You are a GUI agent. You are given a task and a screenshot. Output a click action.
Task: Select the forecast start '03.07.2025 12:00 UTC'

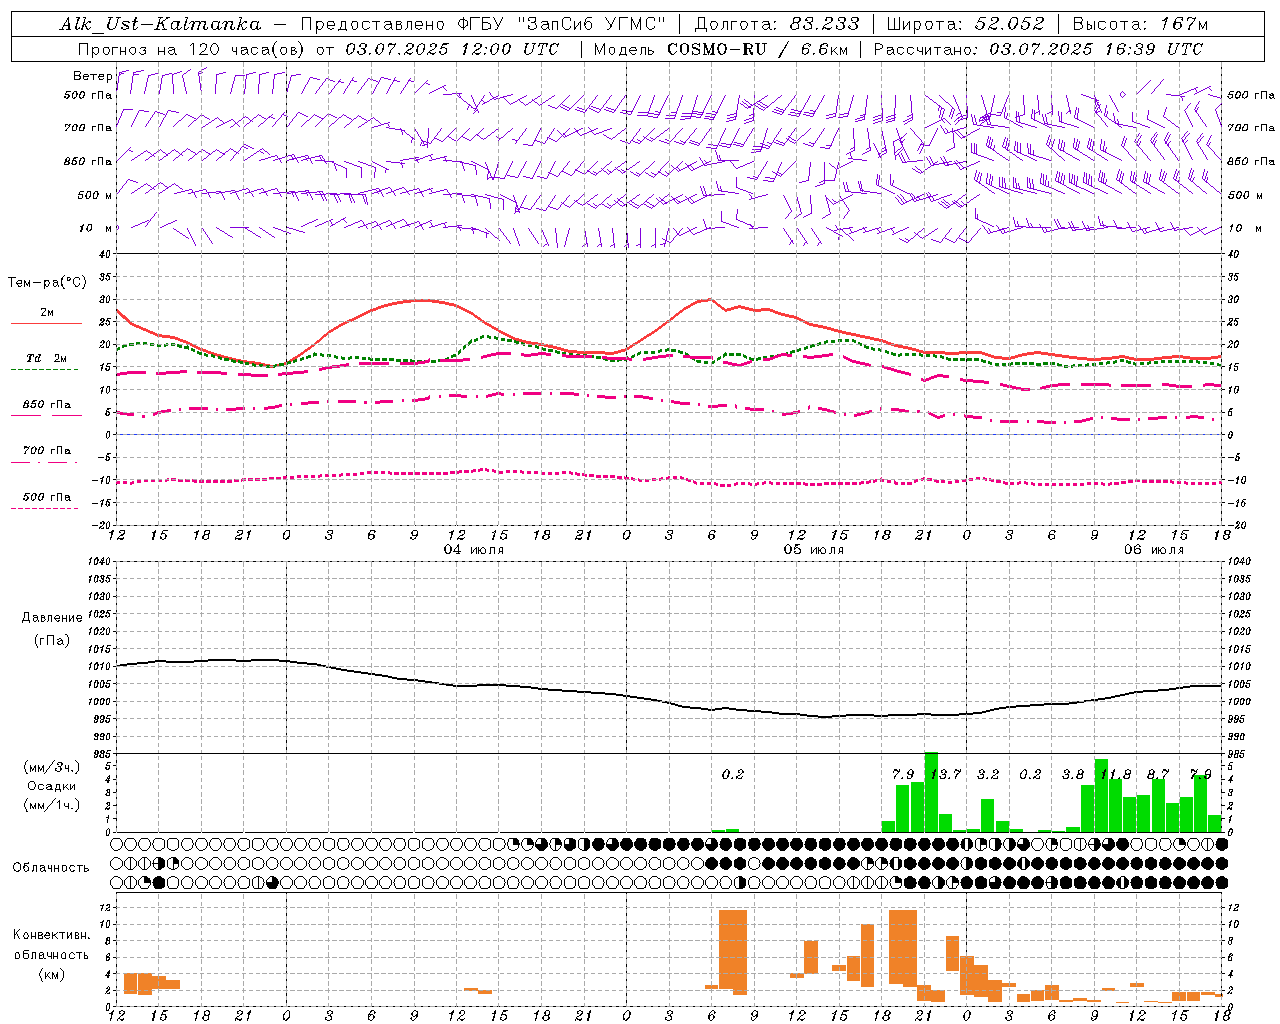(452, 49)
